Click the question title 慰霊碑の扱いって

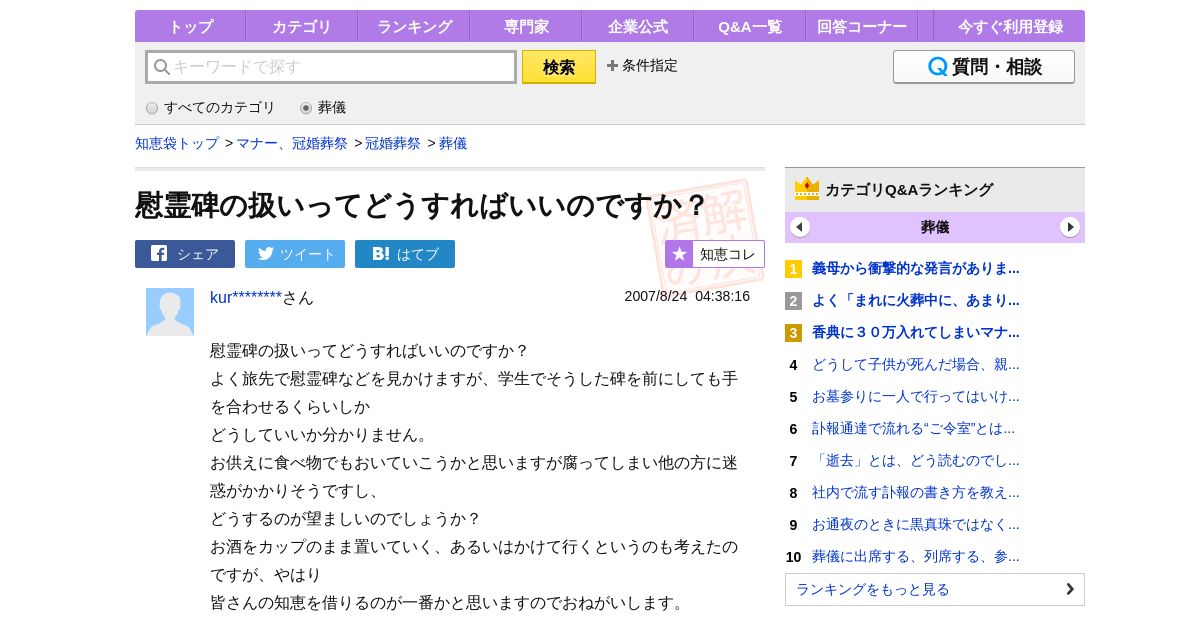coord(421,205)
